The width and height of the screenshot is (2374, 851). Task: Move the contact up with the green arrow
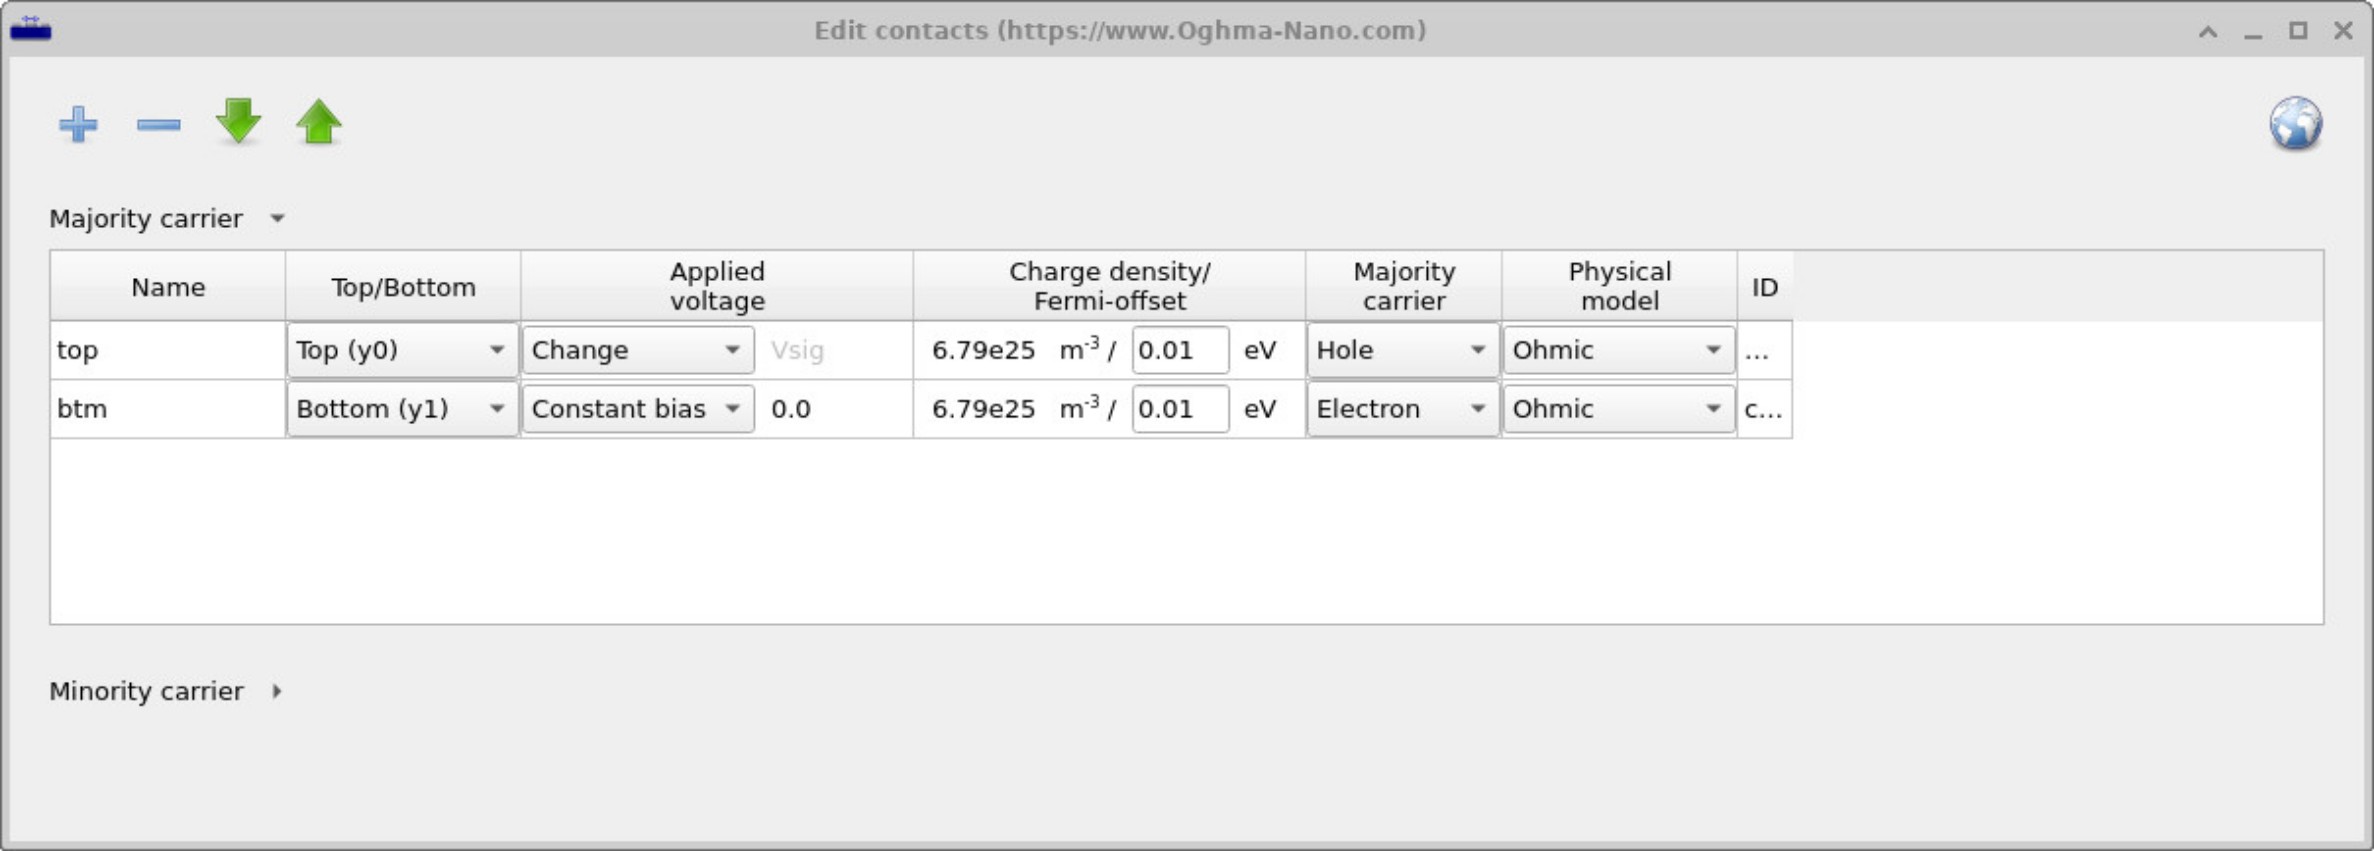click(x=318, y=123)
